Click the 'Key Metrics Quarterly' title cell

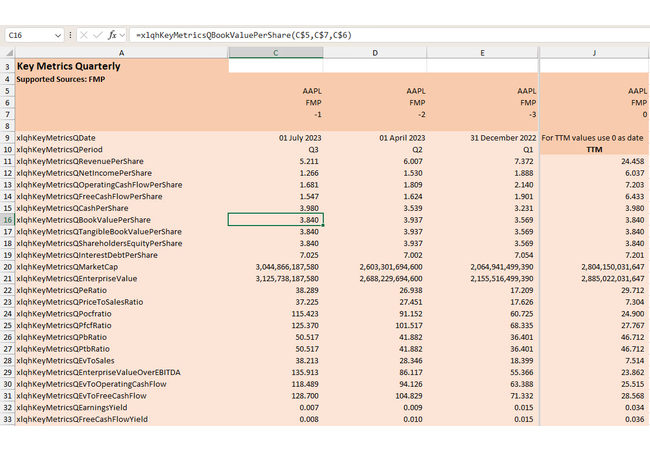tap(121, 66)
